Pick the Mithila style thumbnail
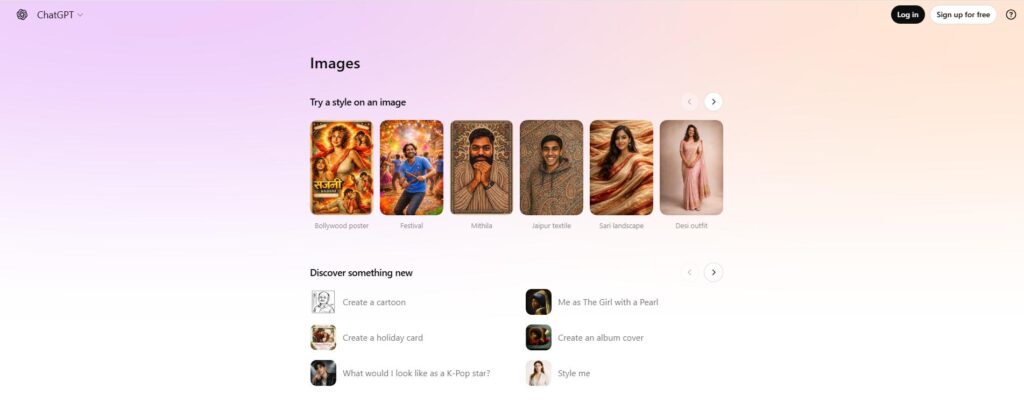The image size is (1024, 409). [481, 167]
